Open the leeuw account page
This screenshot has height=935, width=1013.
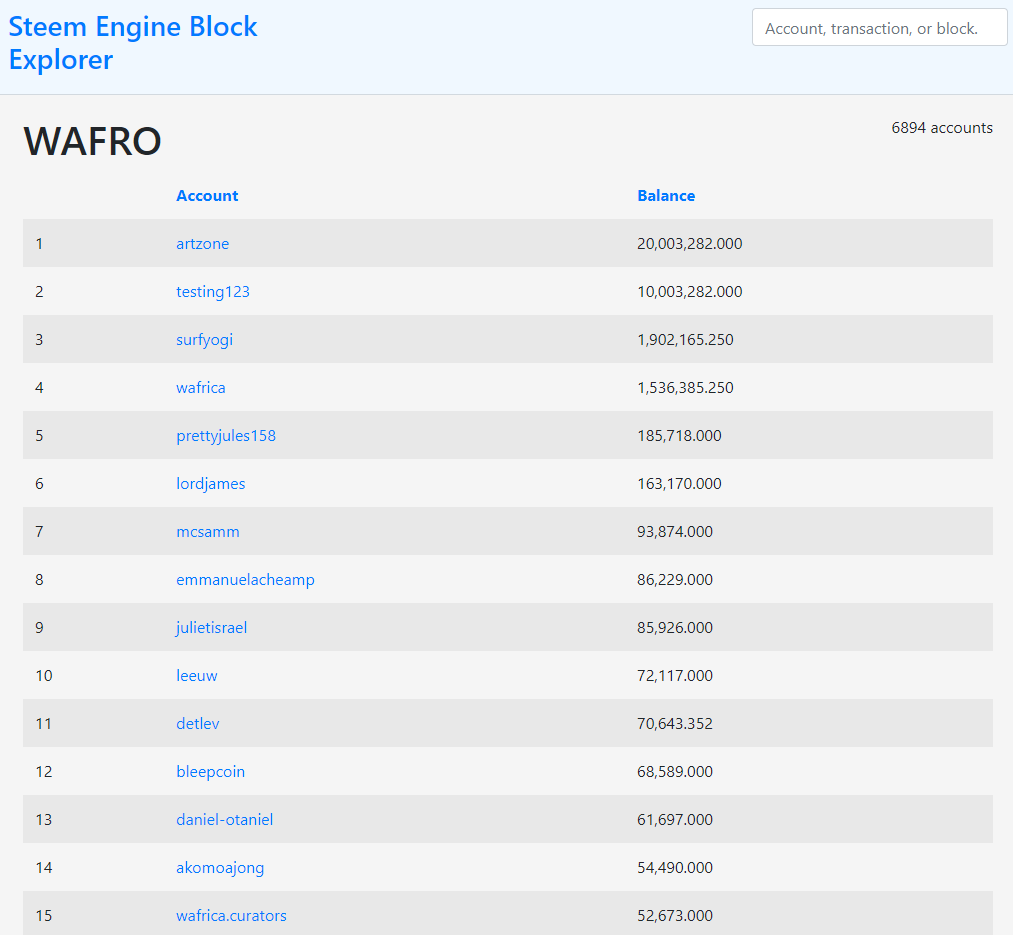point(196,676)
